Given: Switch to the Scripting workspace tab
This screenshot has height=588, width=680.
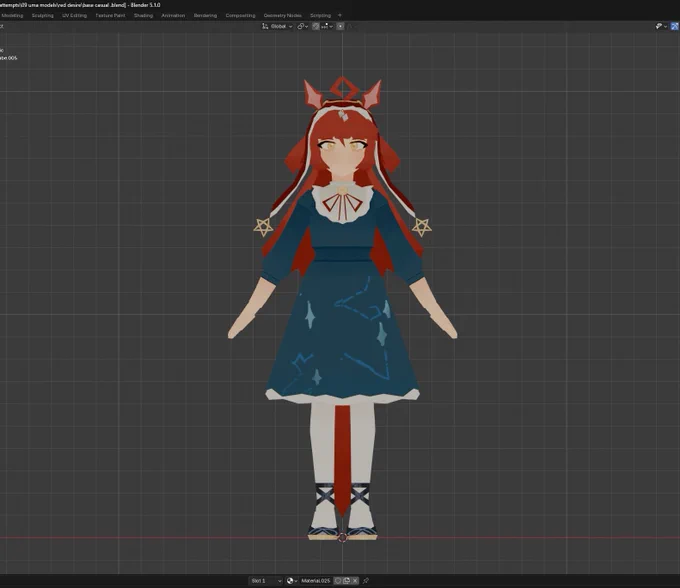Looking at the screenshot, I should (320, 15).
